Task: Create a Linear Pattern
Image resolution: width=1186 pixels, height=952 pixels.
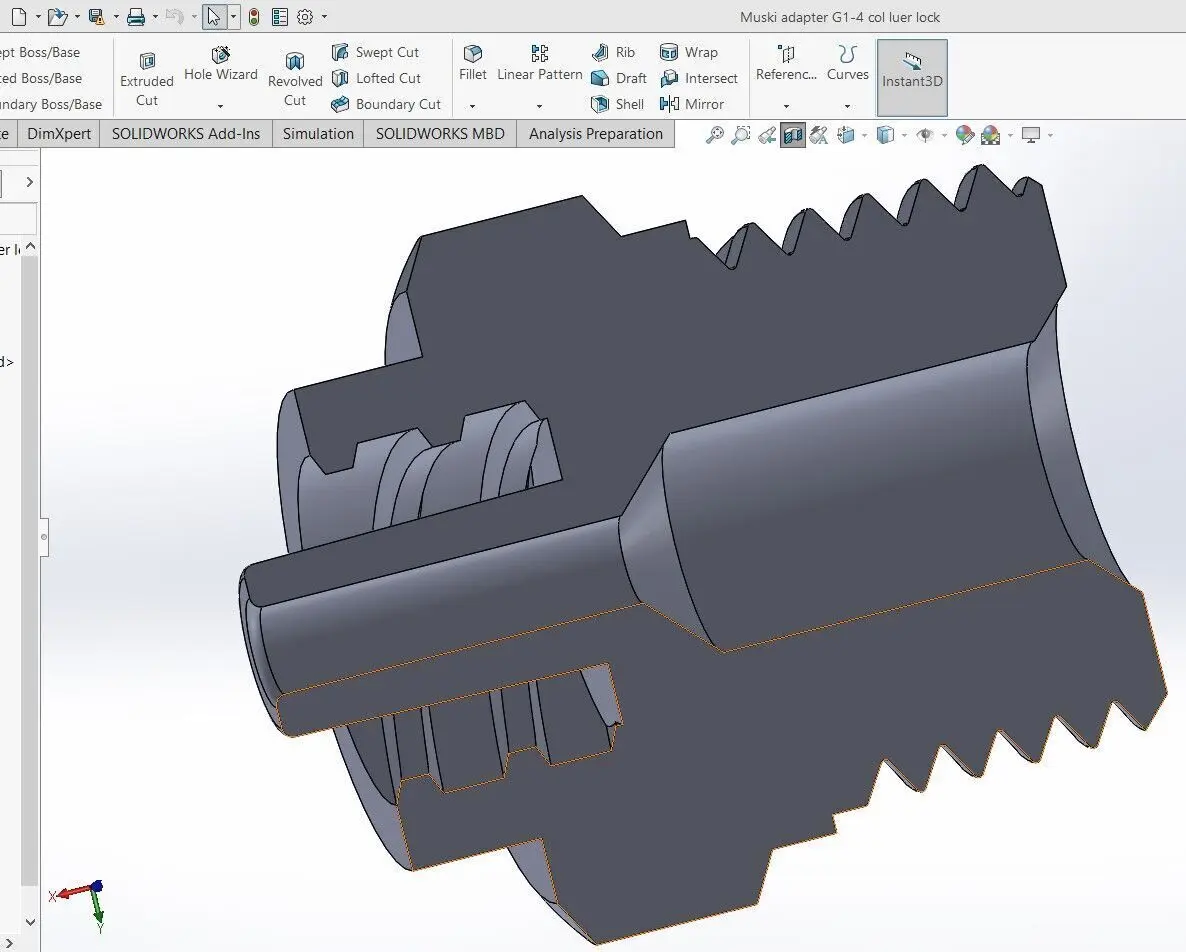Action: click(539, 64)
